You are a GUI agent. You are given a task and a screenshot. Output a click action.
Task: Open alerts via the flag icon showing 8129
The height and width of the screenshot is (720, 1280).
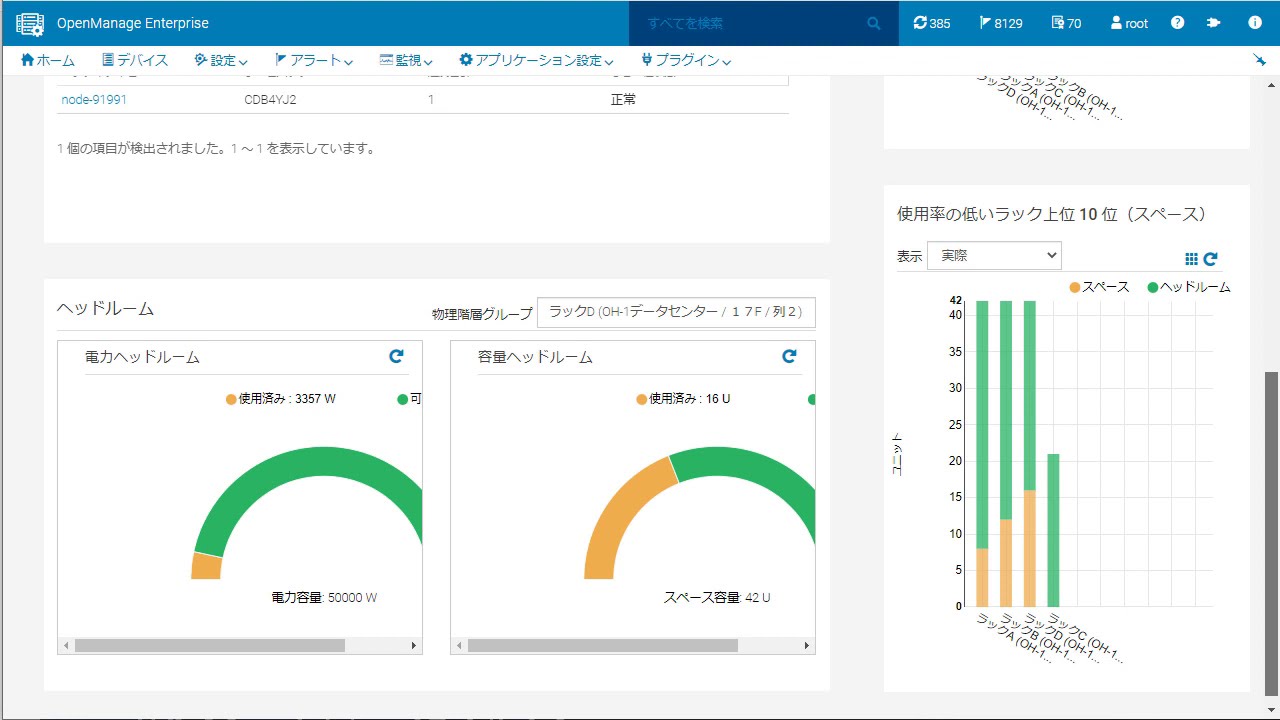click(1000, 23)
